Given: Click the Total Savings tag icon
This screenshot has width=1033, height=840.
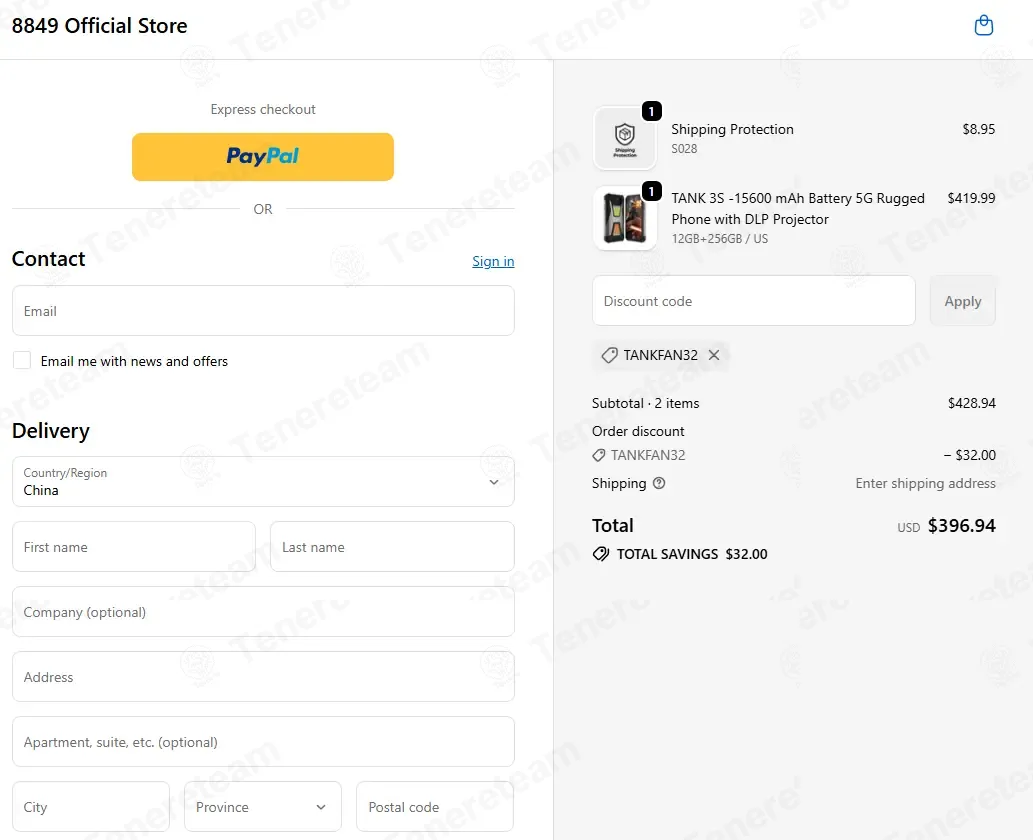Looking at the screenshot, I should [x=601, y=554].
